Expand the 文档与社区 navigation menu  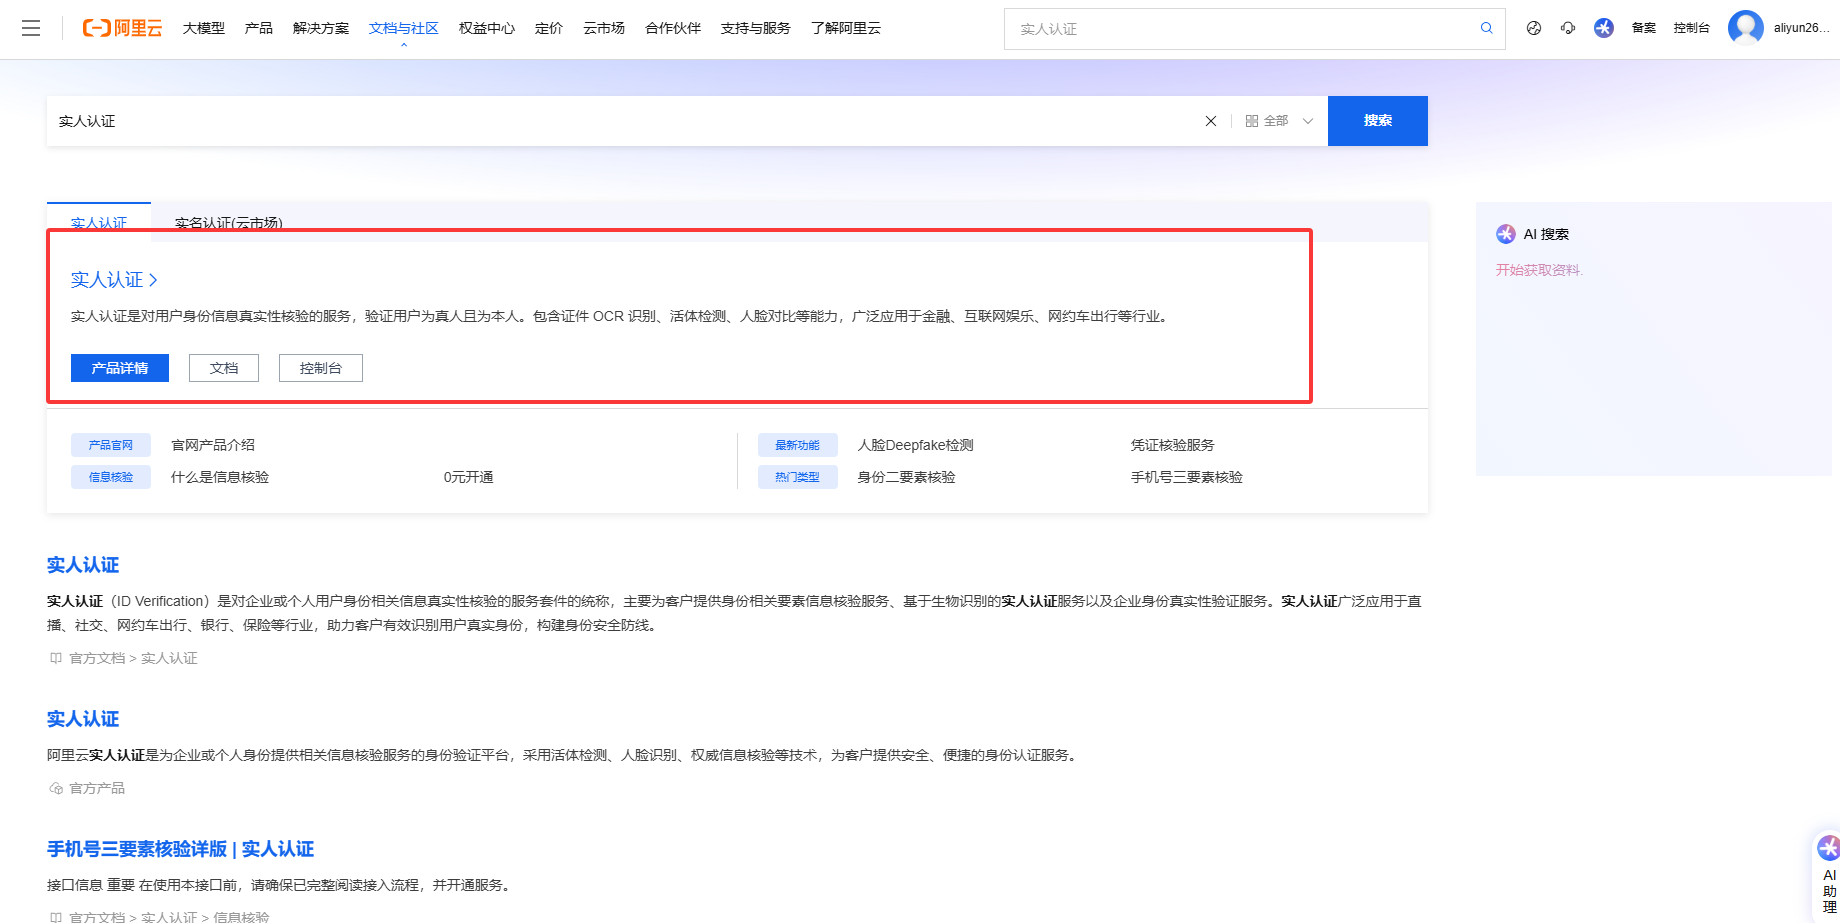(x=403, y=28)
